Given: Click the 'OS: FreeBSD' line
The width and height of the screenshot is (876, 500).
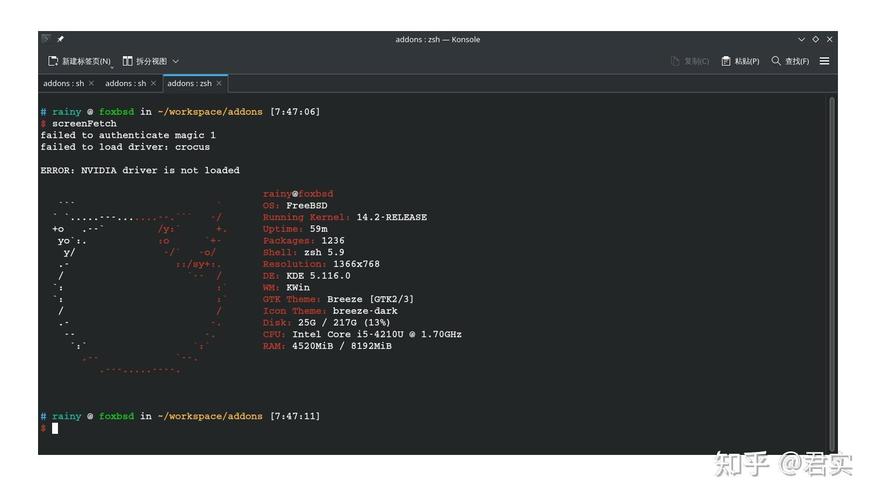Looking at the screenshot, I should tap(295, 206).
